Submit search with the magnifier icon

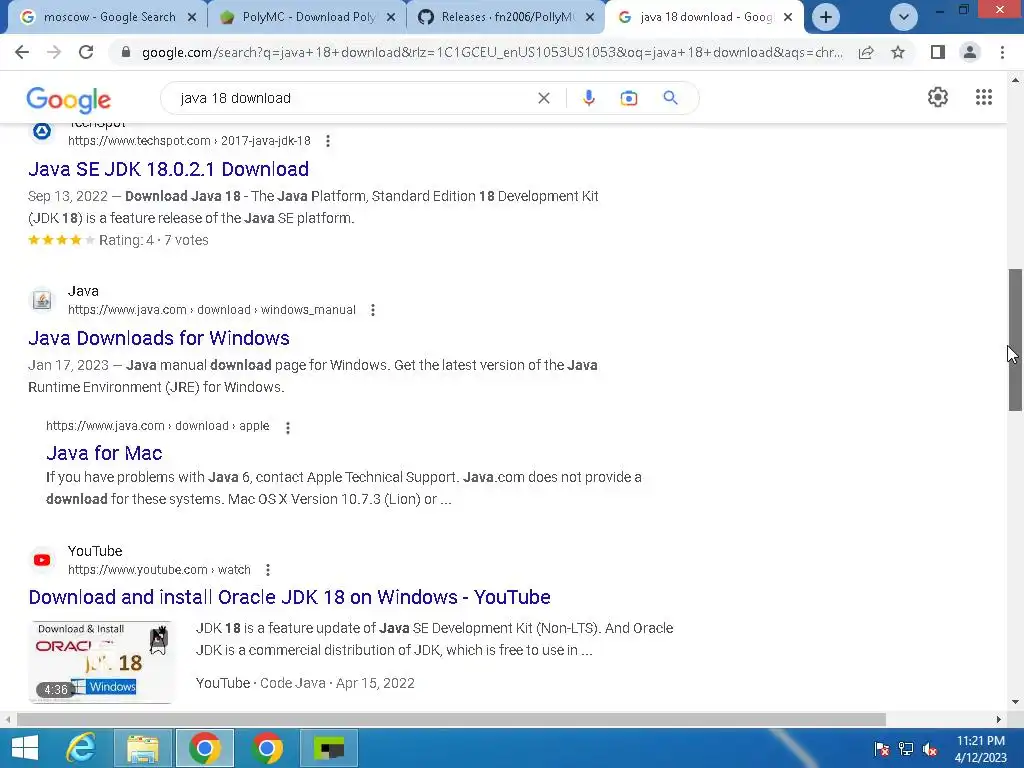coord(670,98)
